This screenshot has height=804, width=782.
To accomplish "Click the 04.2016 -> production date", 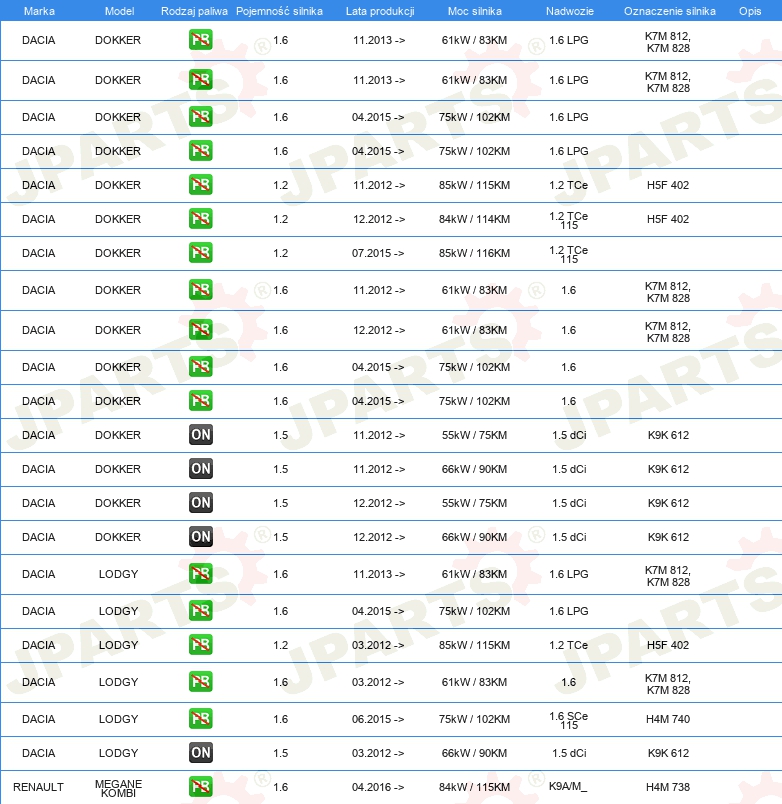I will pyautogui.click(x=378, y=787).
